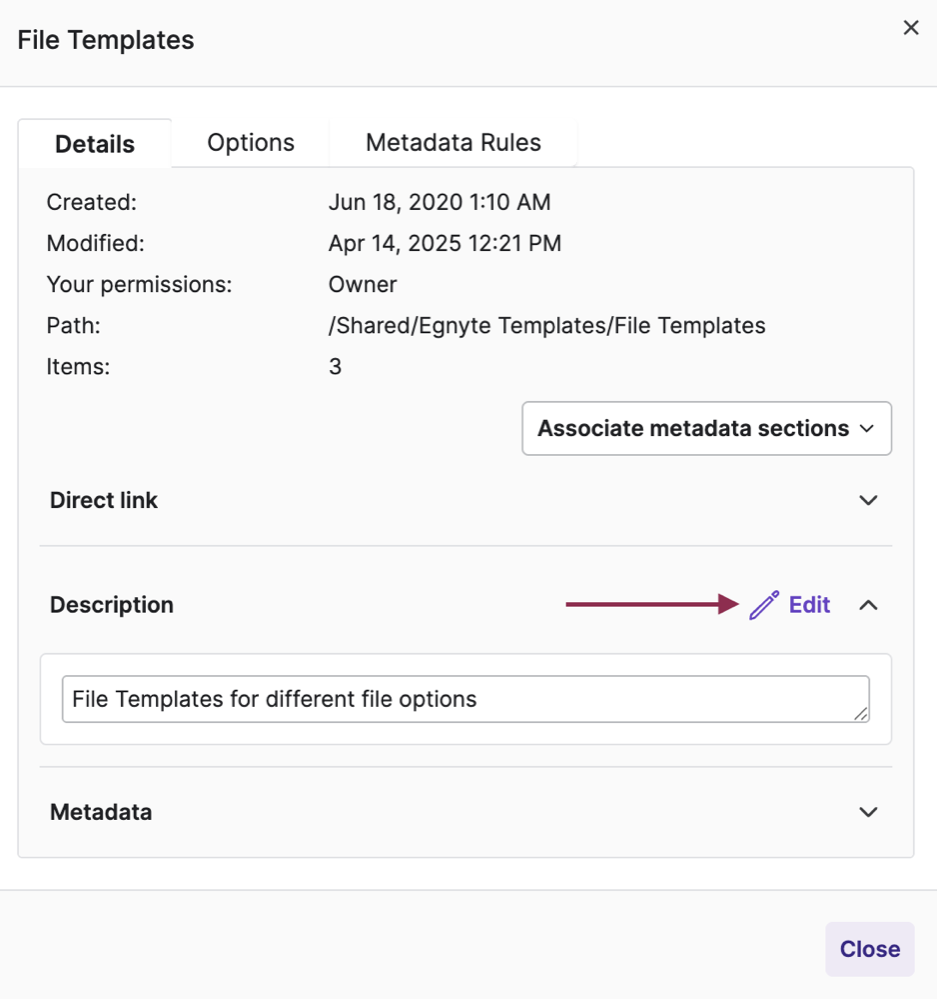Open the Metadata Rules tab
Viewport: 937px width, 999px height.
453,143
